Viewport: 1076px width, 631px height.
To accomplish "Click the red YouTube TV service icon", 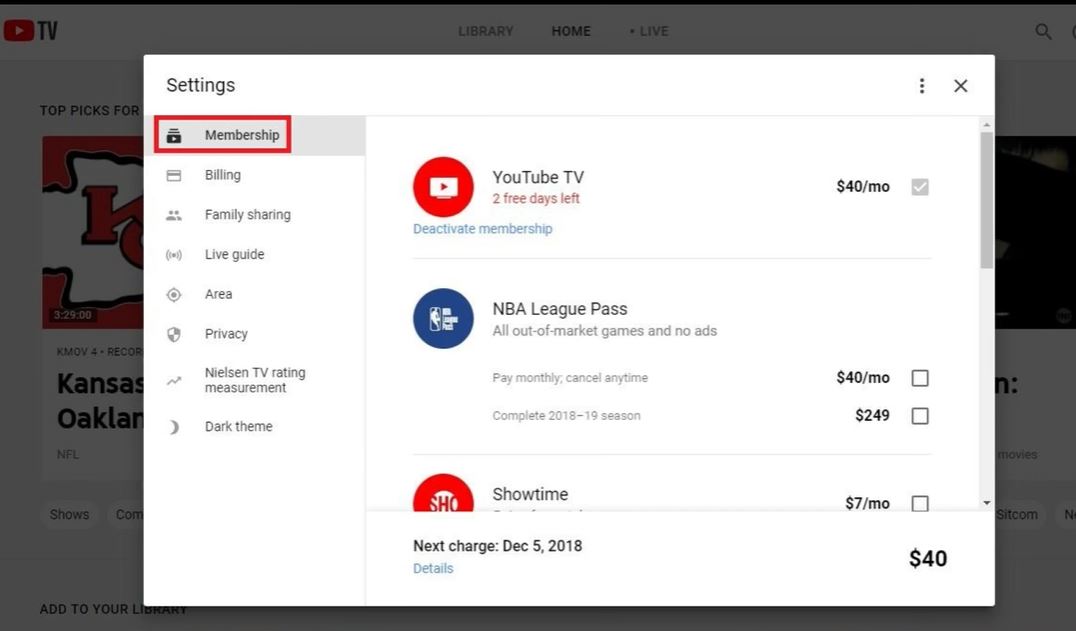I will pos(443,187).
